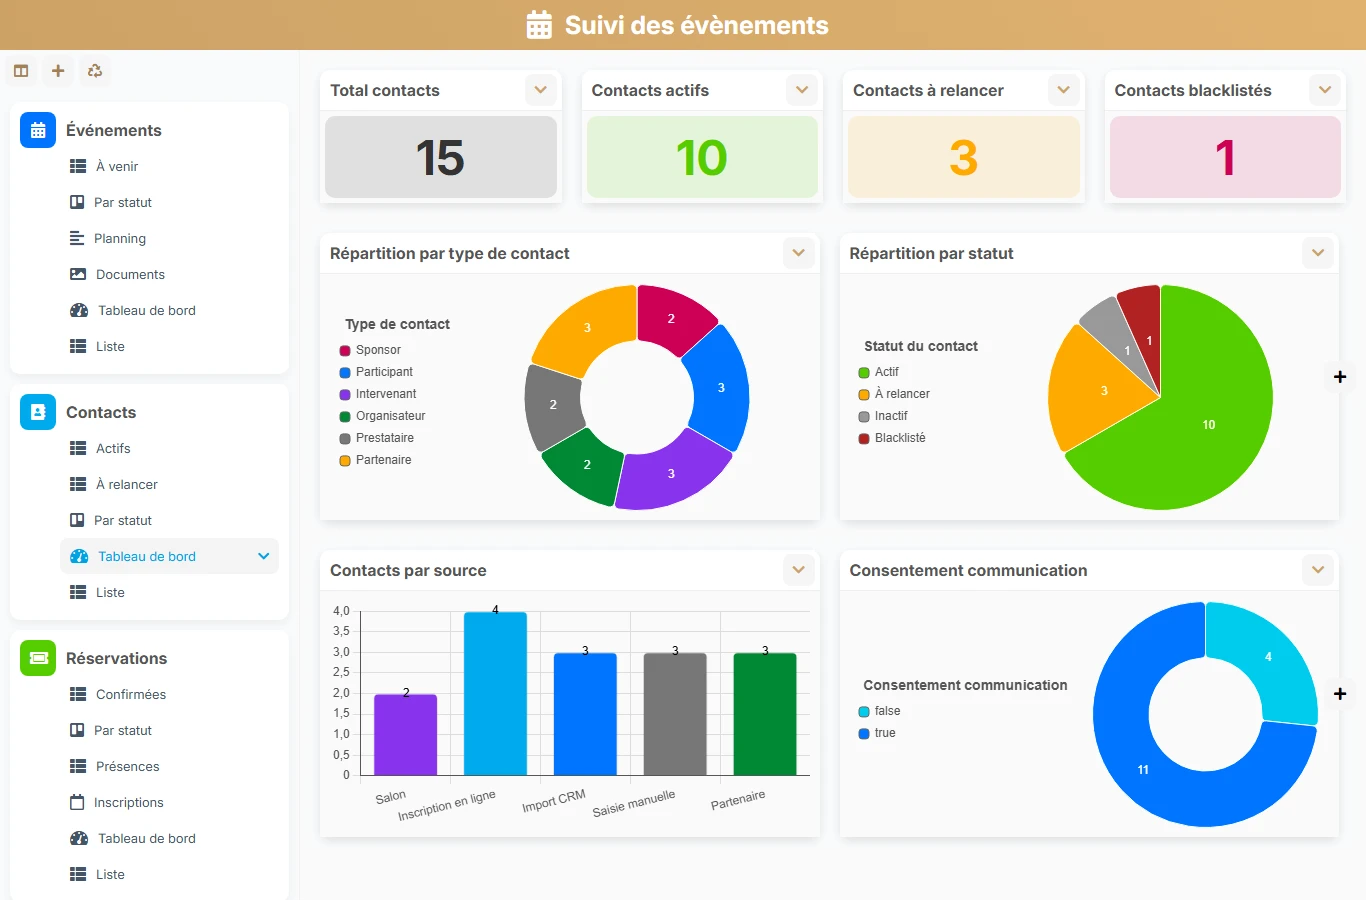
Task: Open the Planning page
Action: (120, 238)
